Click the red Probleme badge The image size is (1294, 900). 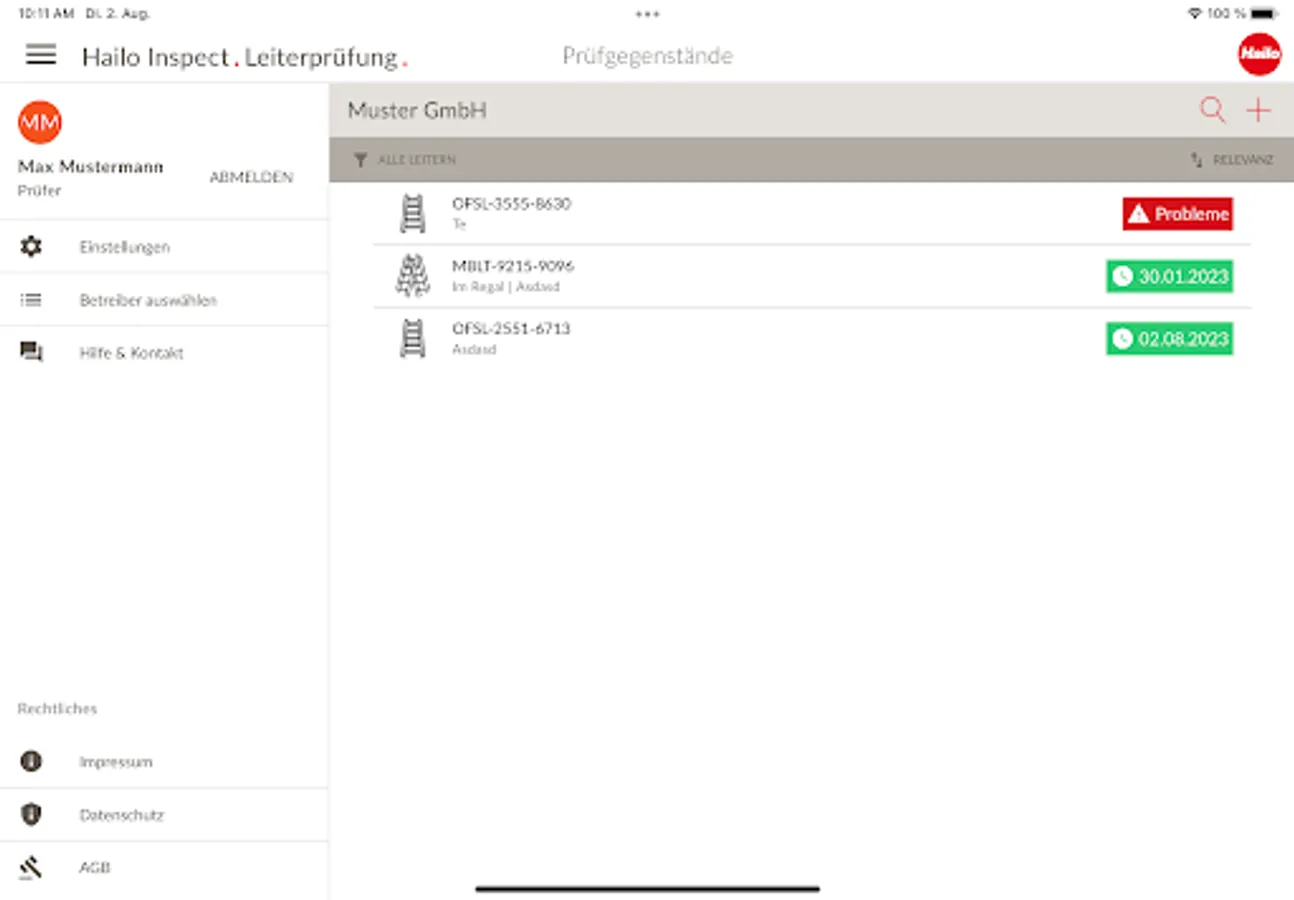(x=1178, y=214)
